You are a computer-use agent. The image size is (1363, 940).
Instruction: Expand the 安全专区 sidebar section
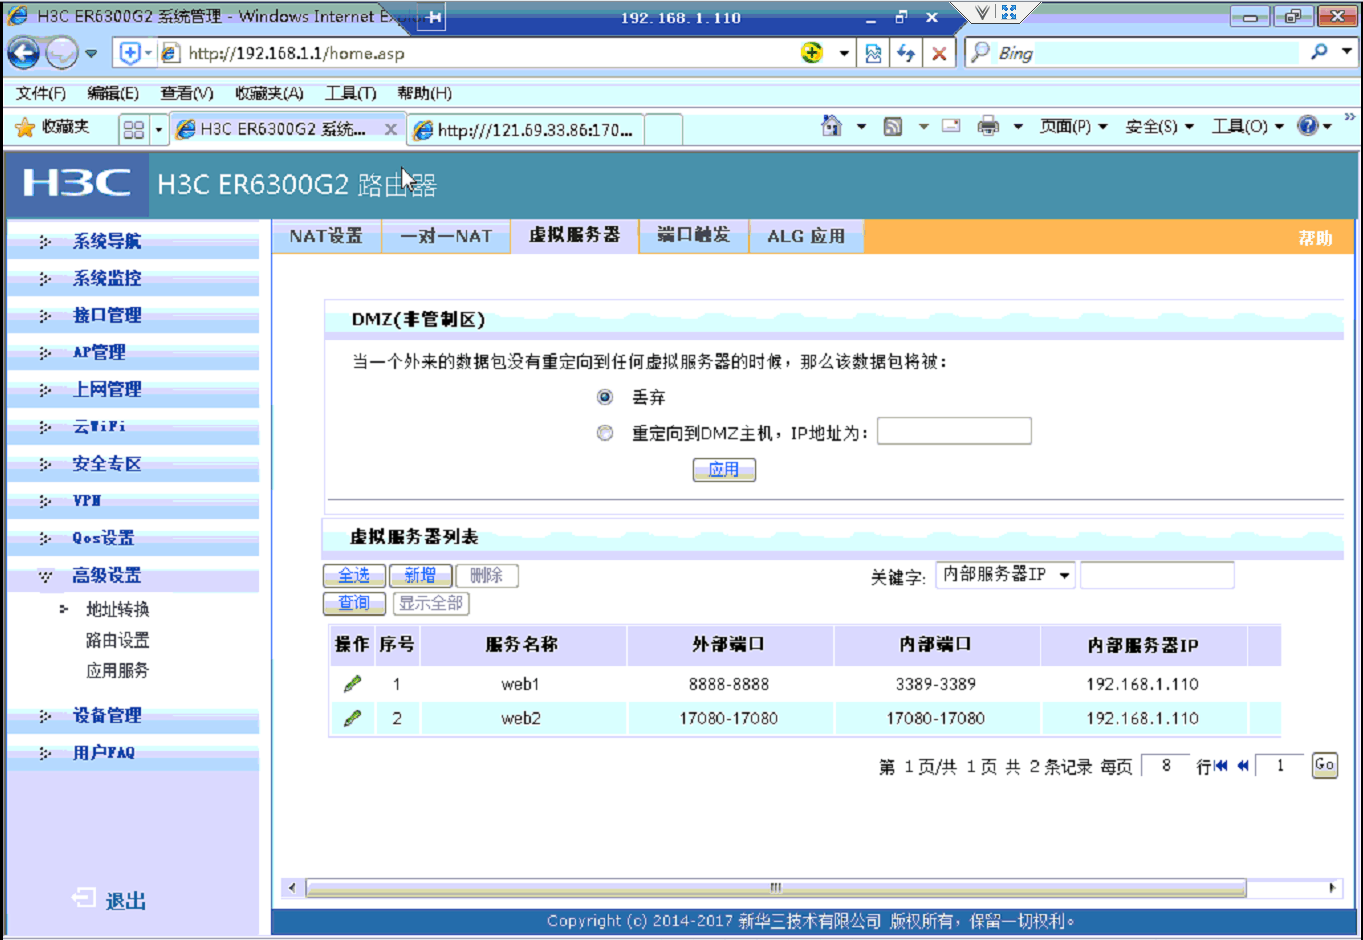tap(106, 464)
